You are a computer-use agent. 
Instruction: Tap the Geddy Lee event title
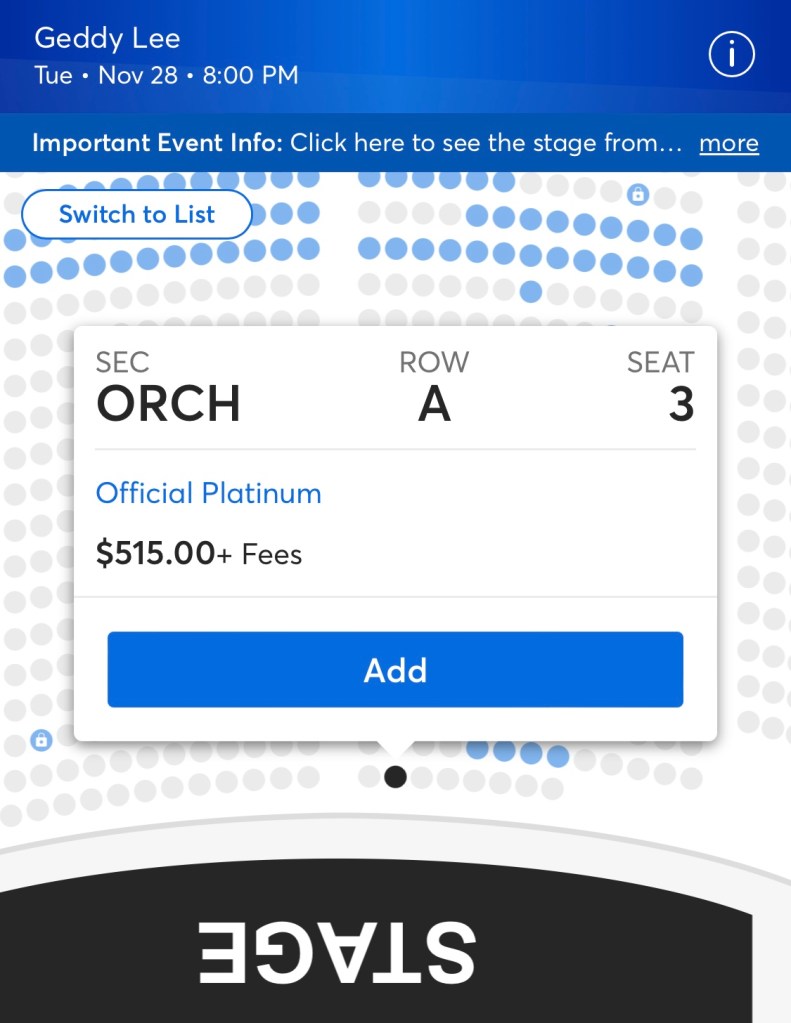tap(107, 39)
